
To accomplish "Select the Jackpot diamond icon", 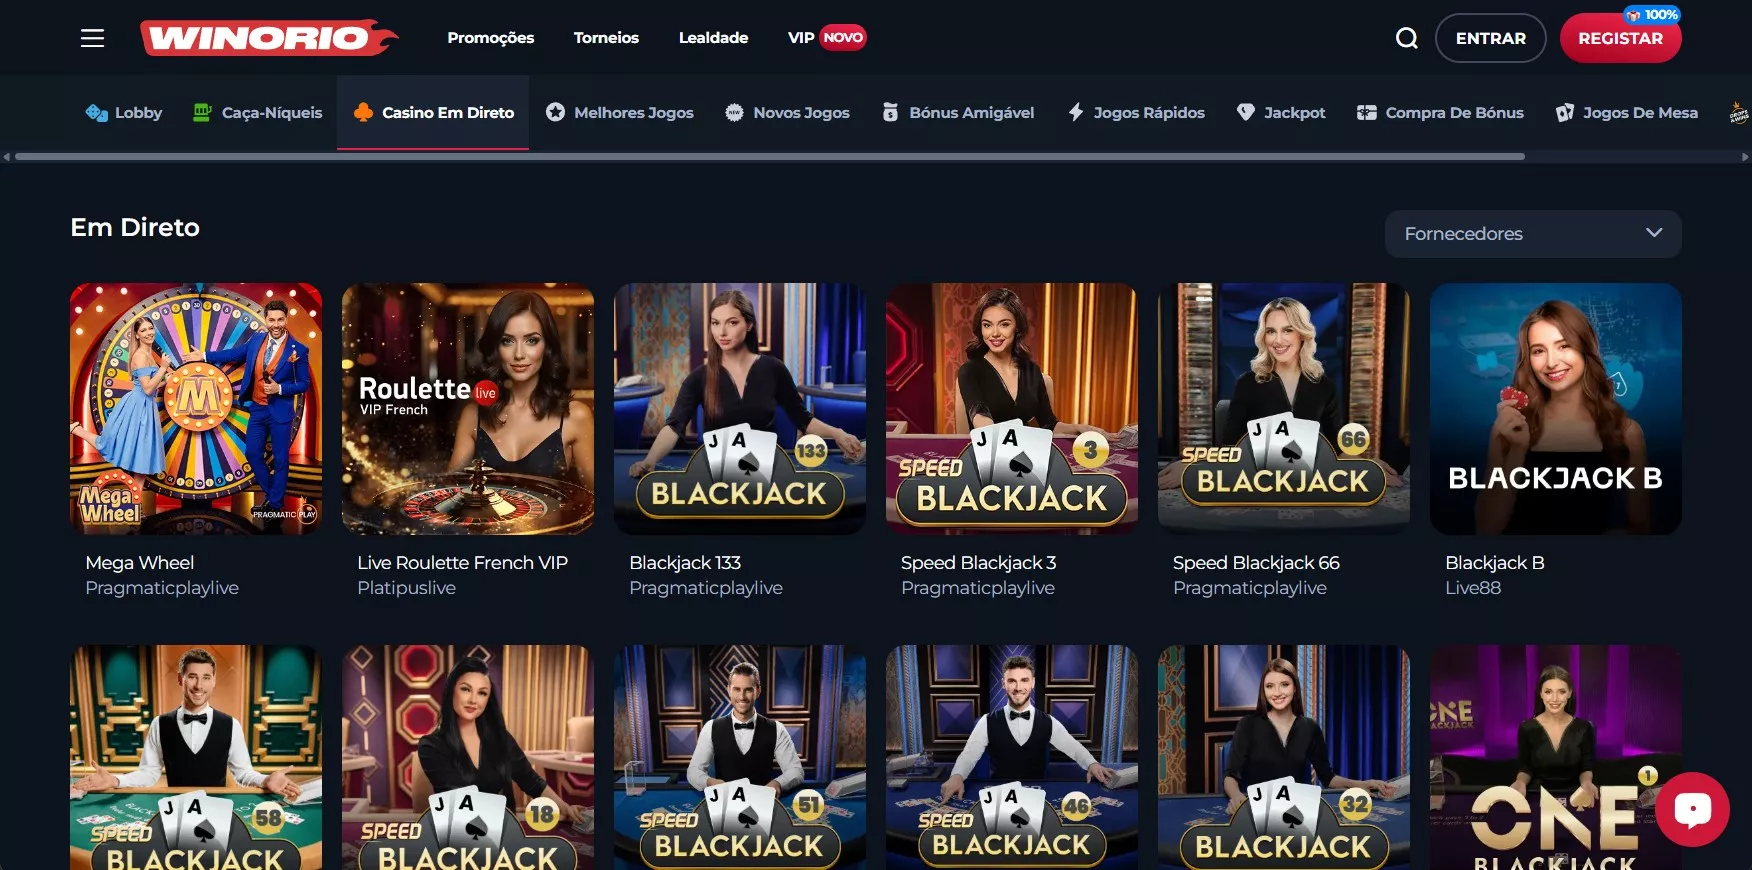I will pos(1246,112).
